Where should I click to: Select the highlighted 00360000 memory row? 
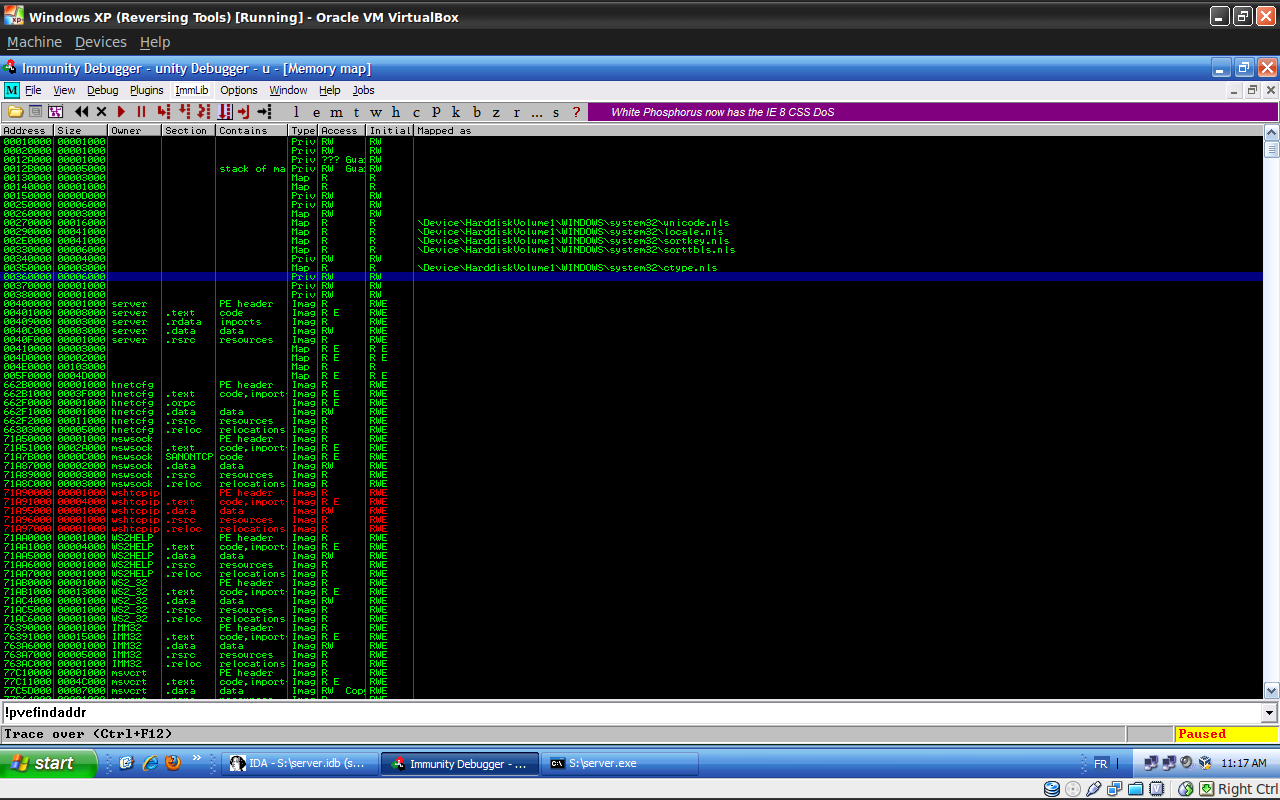point(631,277)
